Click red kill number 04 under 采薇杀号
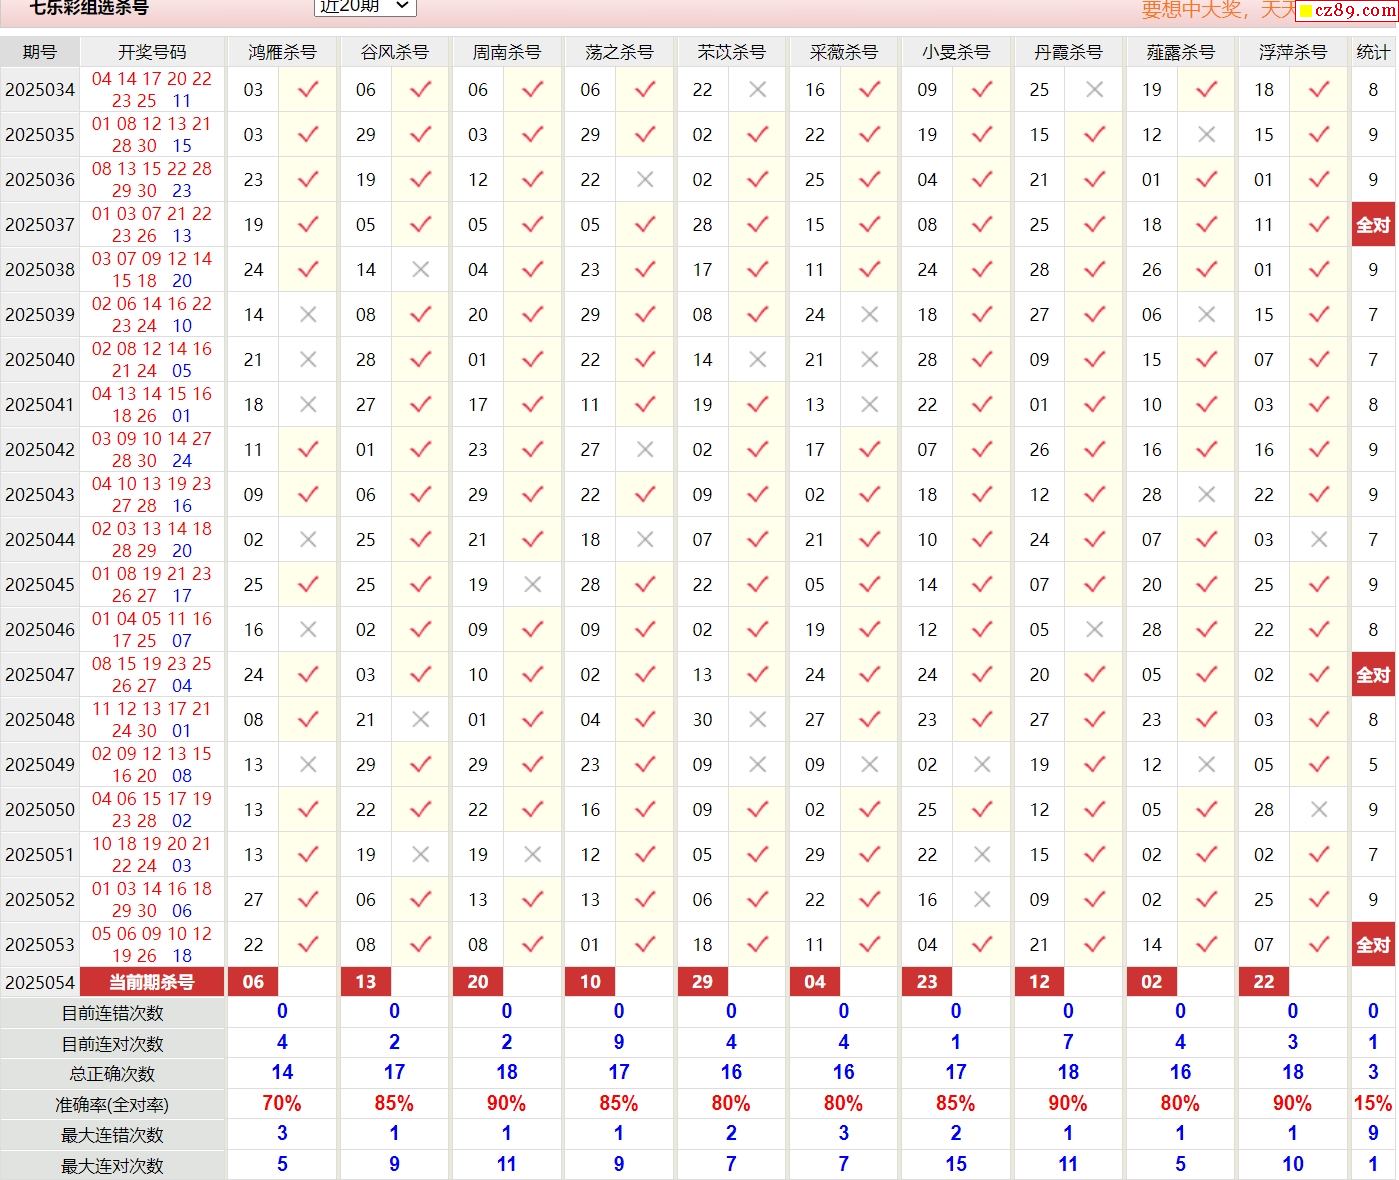The width and height of the screenshot is (1399, 1180). [x=815, y=982]
